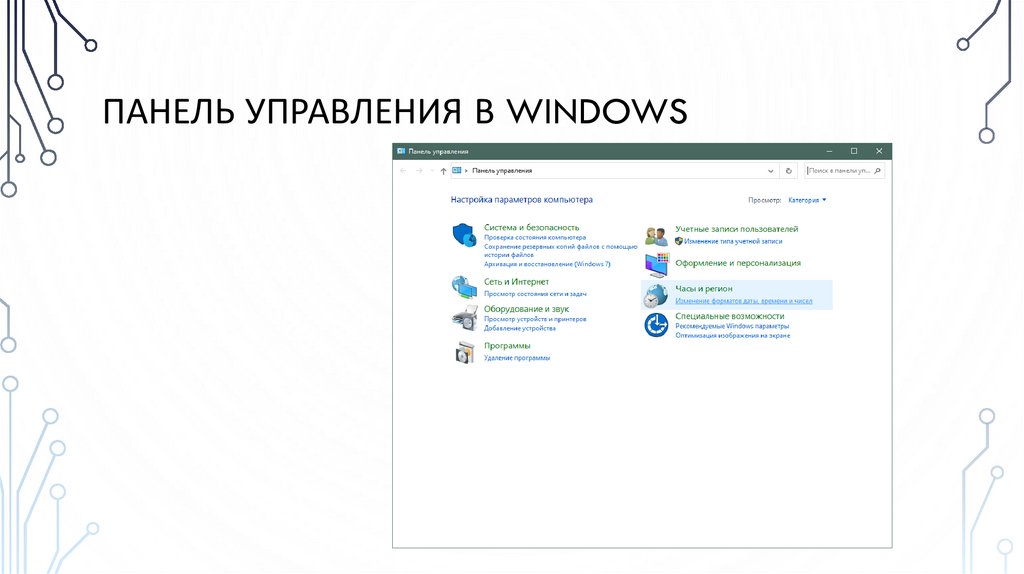The width and height of the screenshot is (1024, 574).
Task: Click Изменение типа учетной записи link
Action: (733, 242)
